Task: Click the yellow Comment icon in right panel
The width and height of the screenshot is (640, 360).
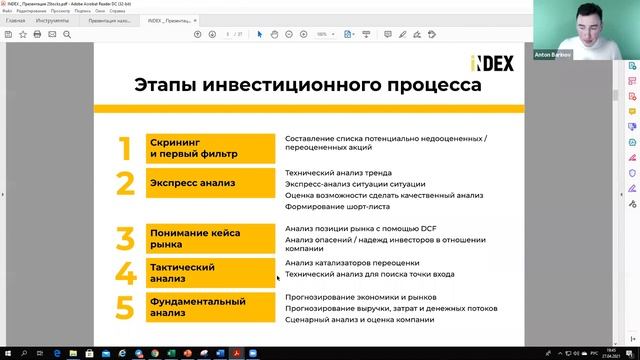Action: [x=632, y=111]
